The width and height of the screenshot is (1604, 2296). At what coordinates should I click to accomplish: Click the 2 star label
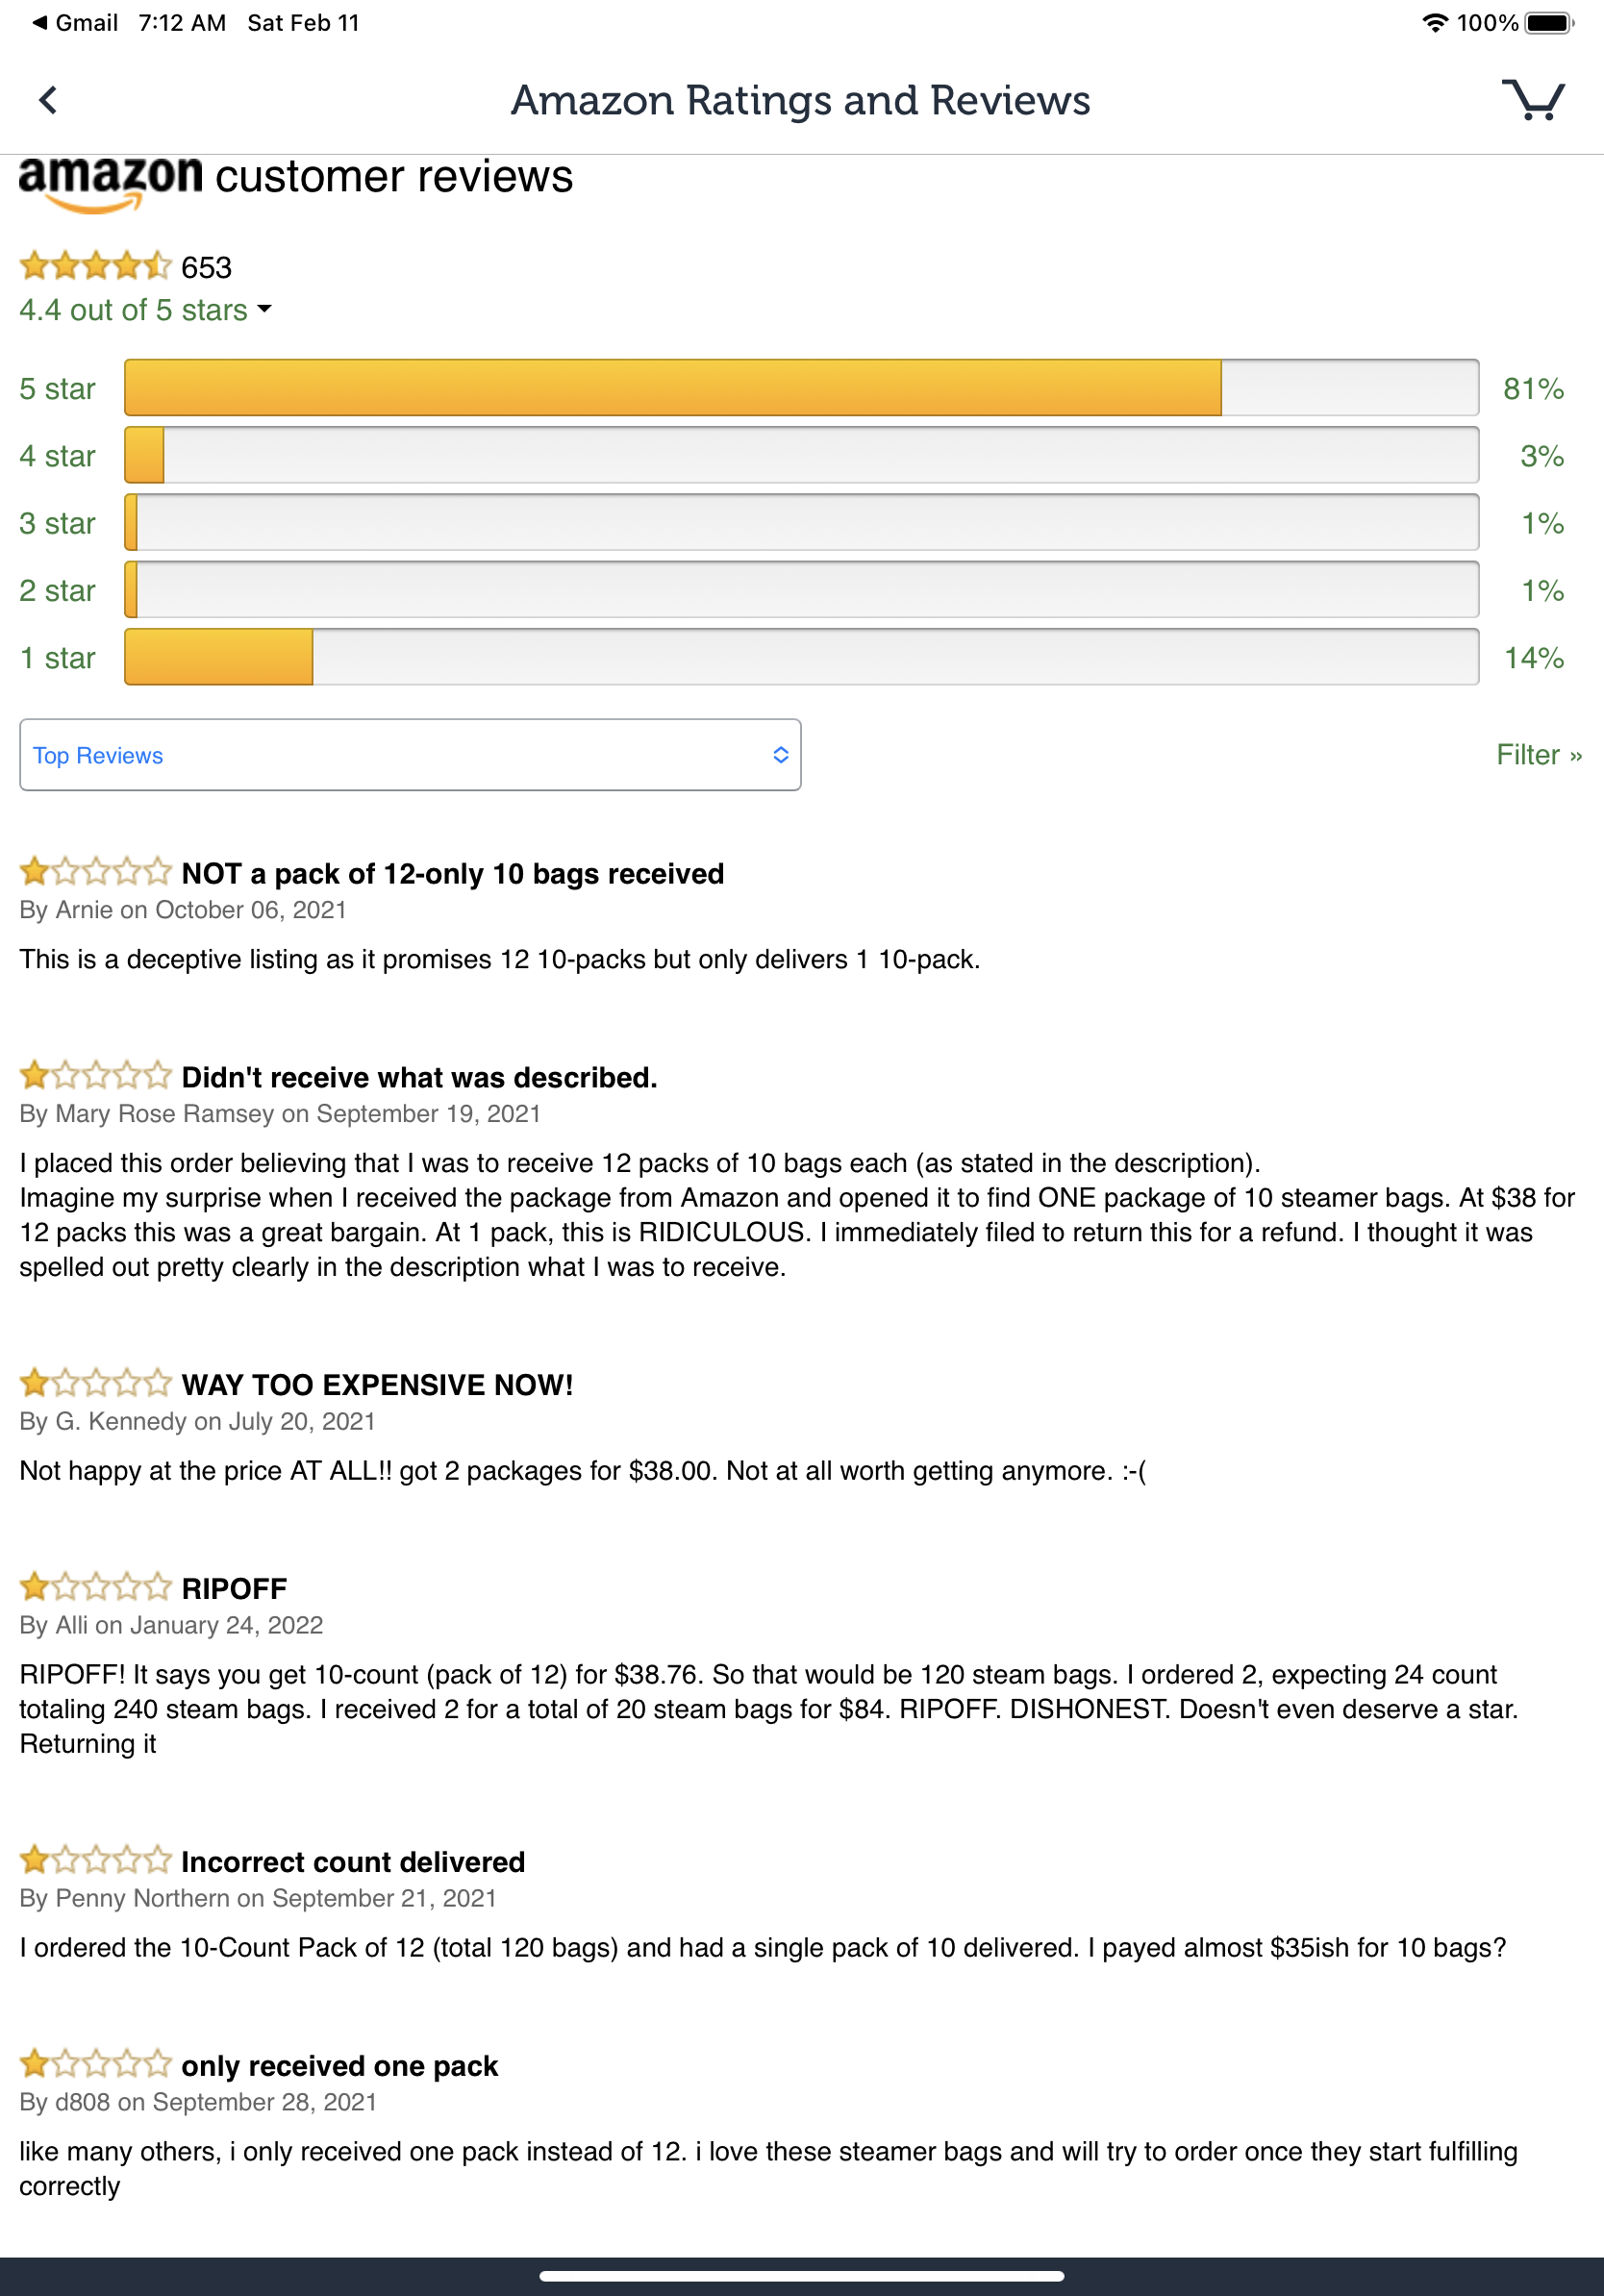57,590
